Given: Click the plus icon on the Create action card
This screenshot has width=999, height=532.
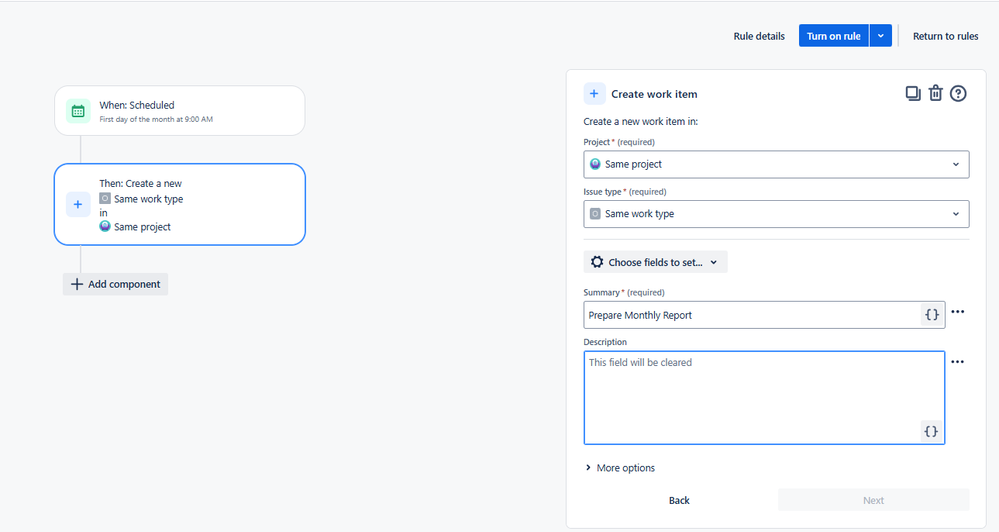Looking at the screenshot, I should tap(78, 205).
